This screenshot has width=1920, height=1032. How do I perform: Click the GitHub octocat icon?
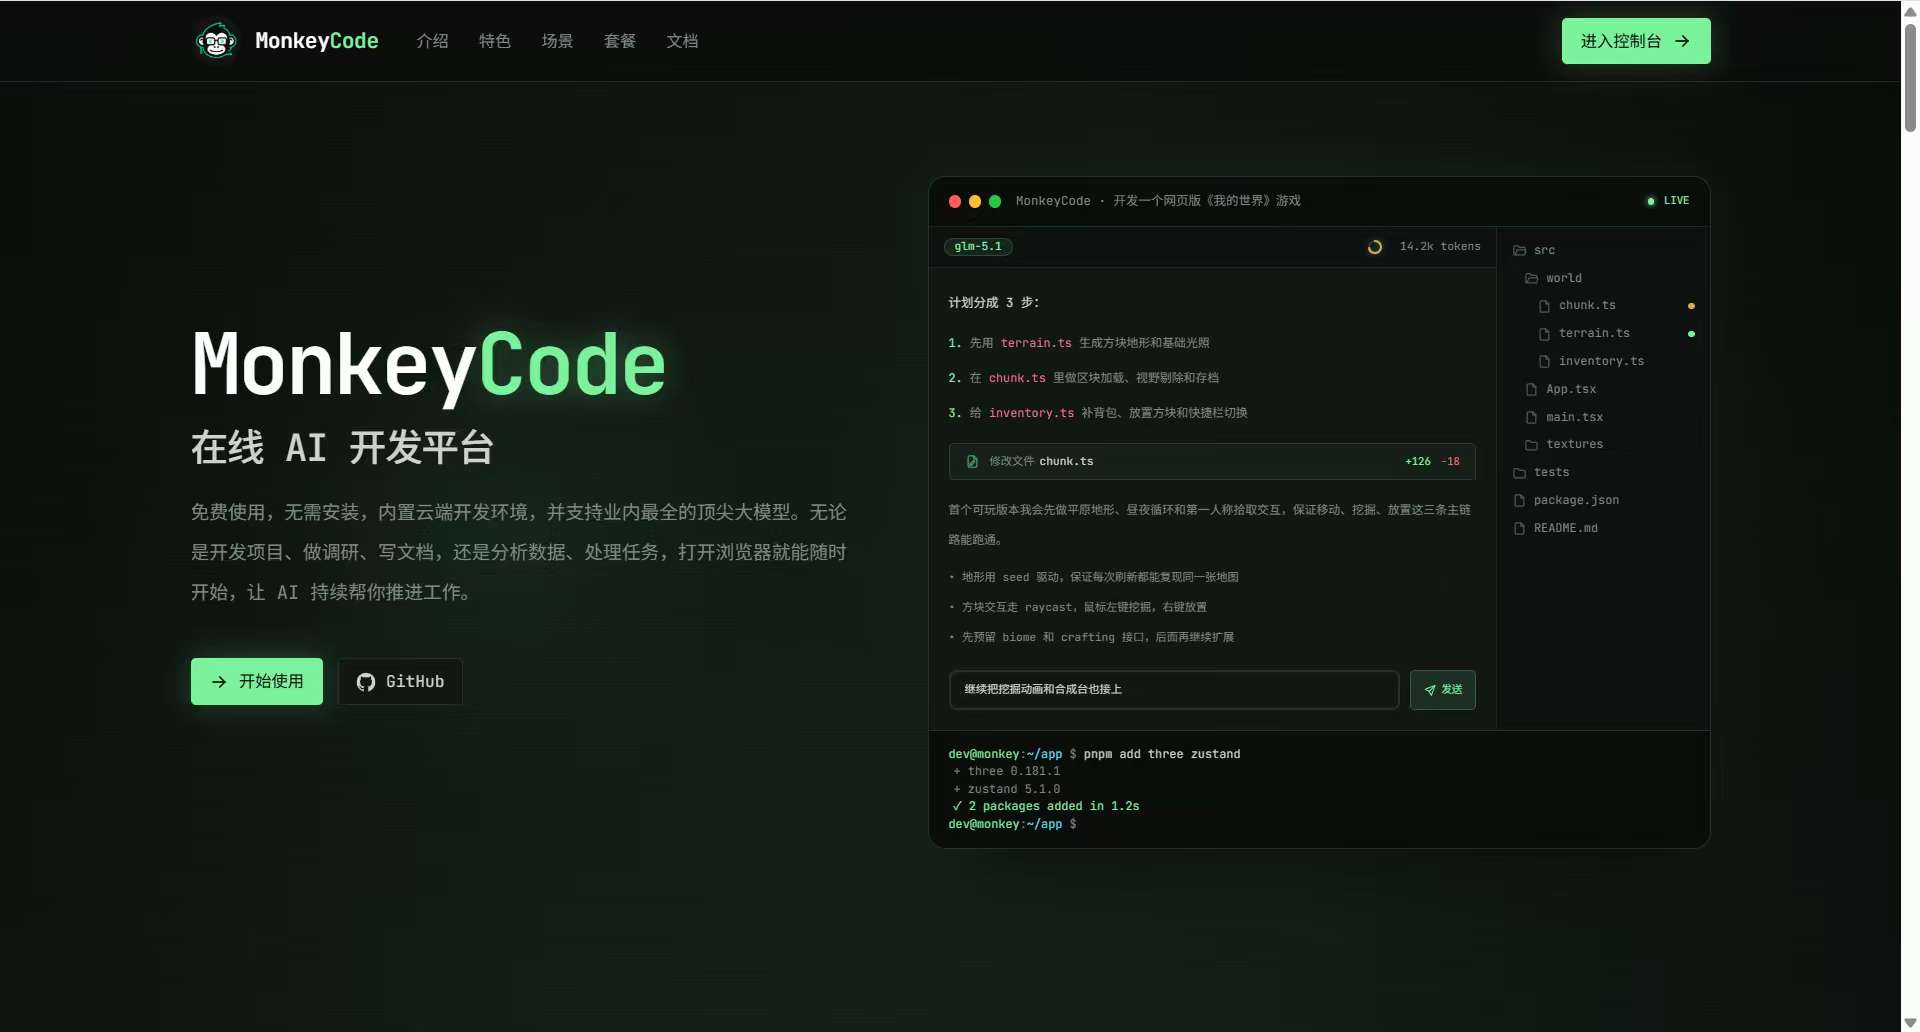366,682
